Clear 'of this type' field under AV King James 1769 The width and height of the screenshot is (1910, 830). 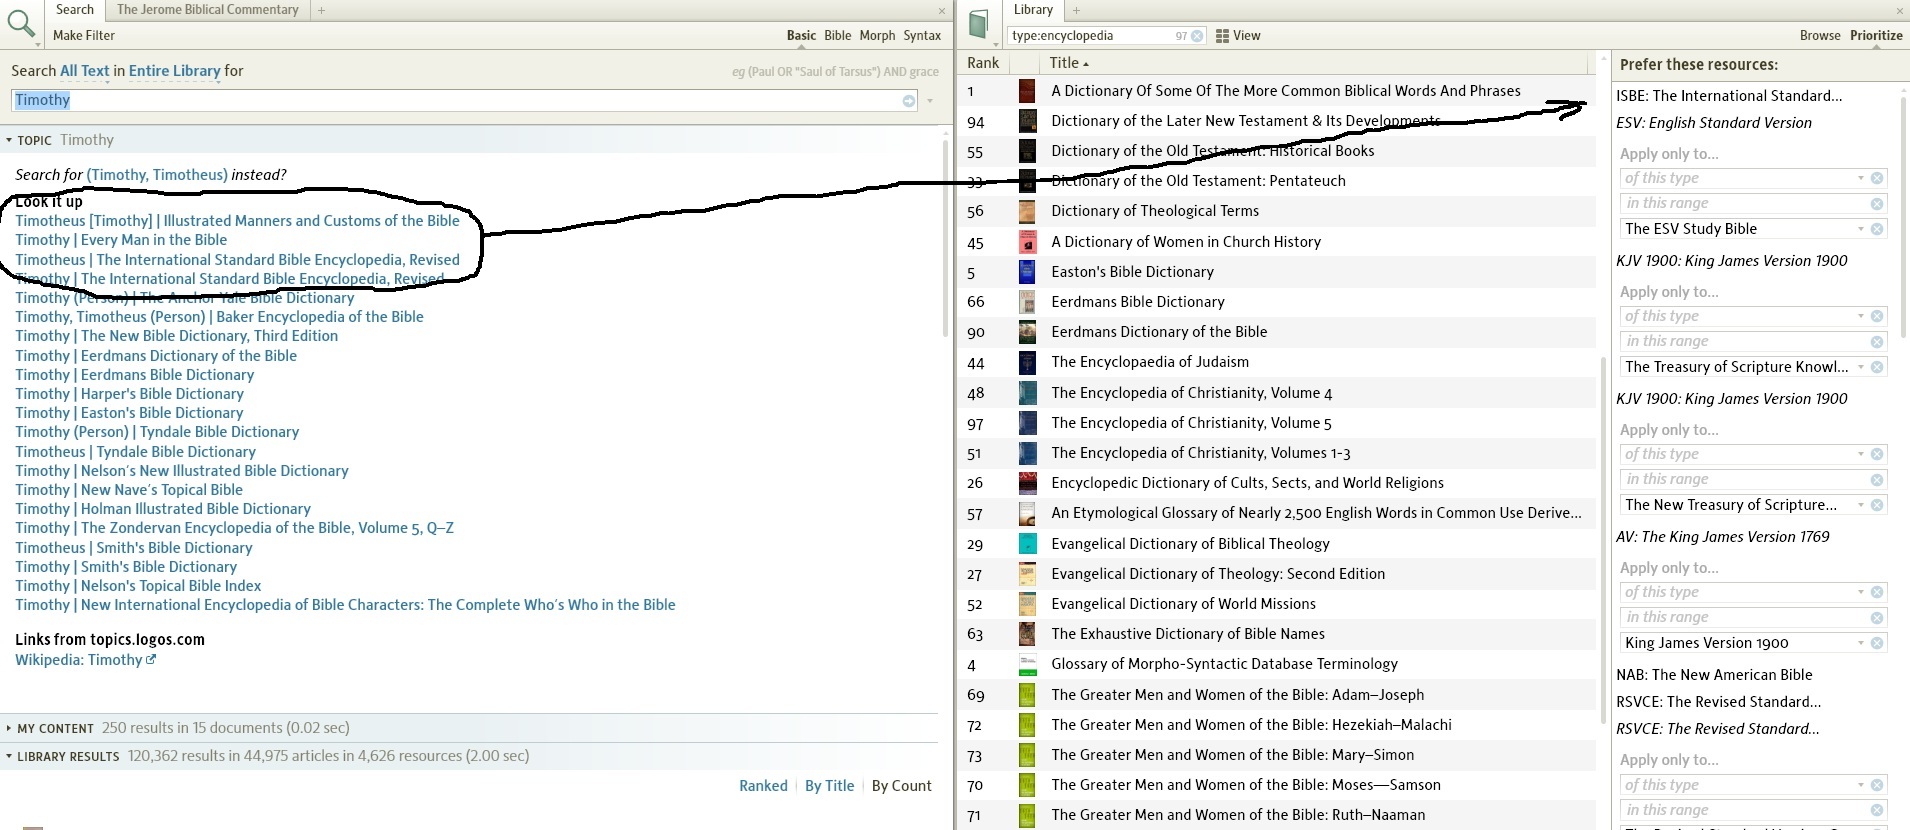1877,592
